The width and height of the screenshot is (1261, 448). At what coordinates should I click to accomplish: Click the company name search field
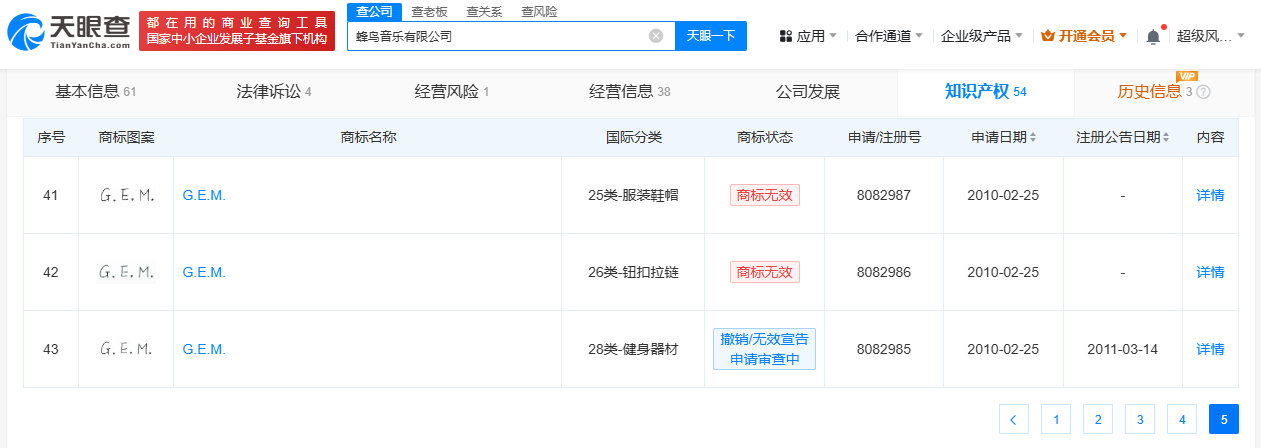[x=497, y=36]
